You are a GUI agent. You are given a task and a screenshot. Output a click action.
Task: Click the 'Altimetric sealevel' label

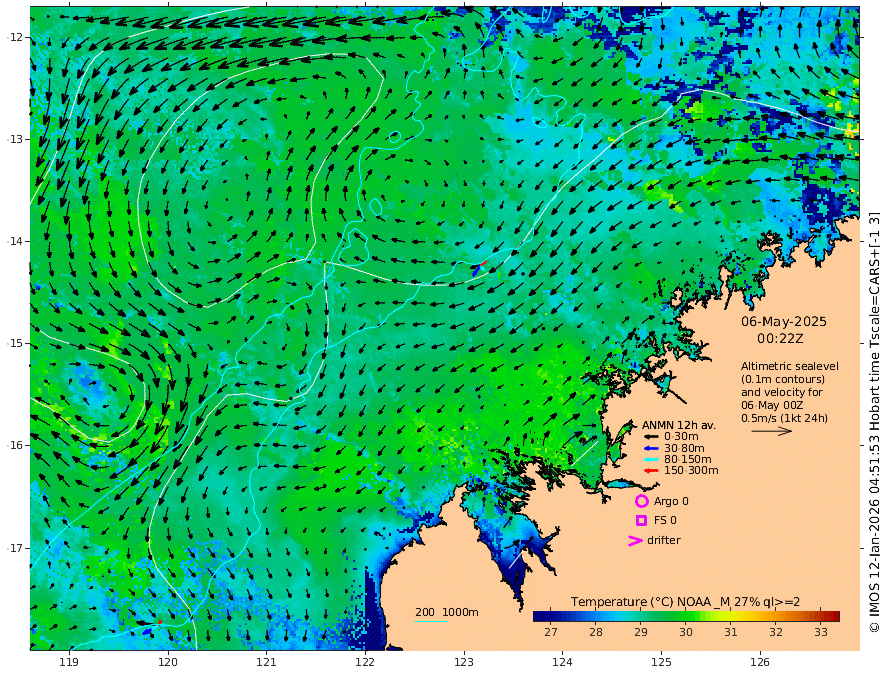[x=790, y=366]
